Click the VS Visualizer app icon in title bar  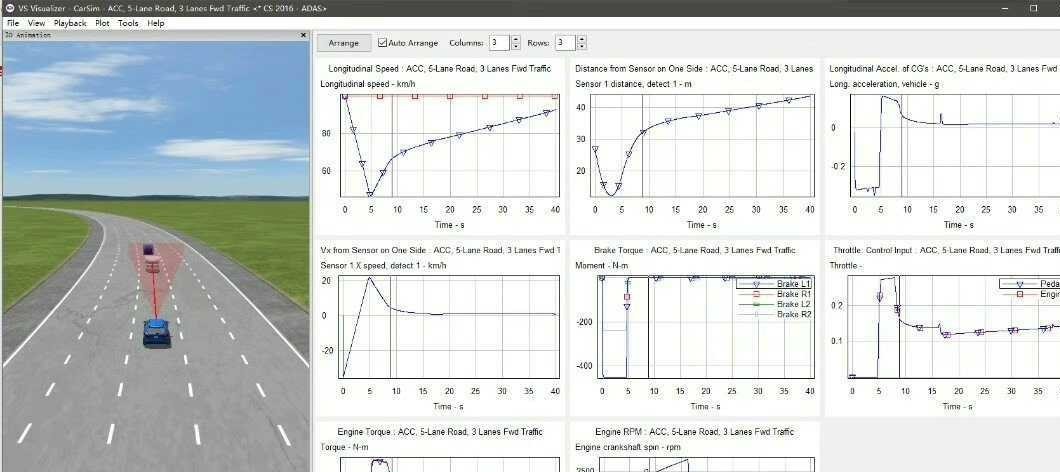pos(10,8)
